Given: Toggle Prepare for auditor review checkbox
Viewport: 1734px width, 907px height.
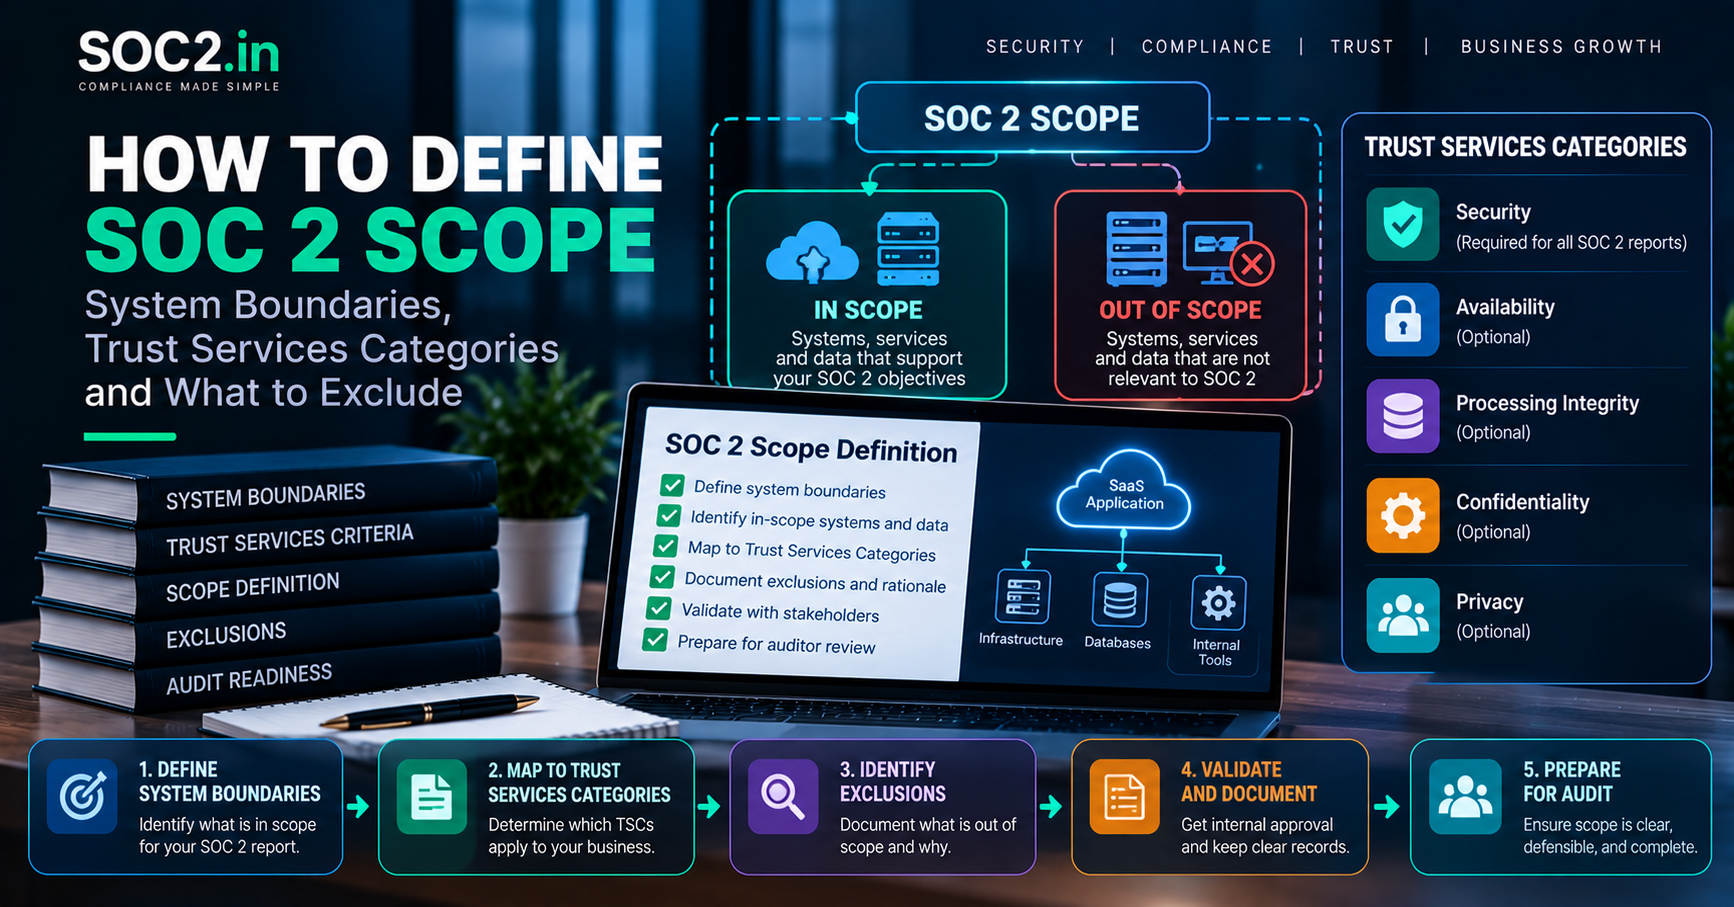Looking at the screenshot, I should [x=655, y=639].
